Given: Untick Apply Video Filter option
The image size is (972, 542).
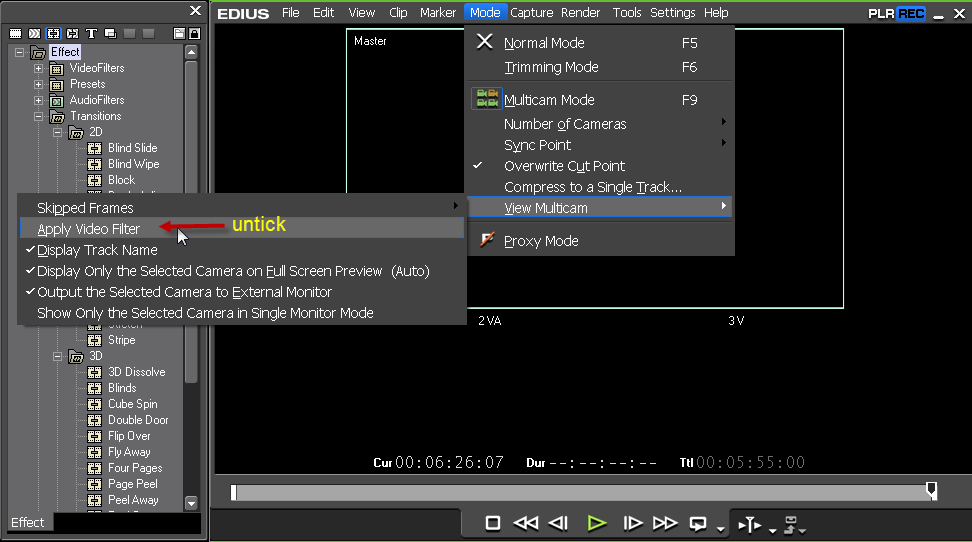Looking at the screenshot, I should click(x=88, y=229).
